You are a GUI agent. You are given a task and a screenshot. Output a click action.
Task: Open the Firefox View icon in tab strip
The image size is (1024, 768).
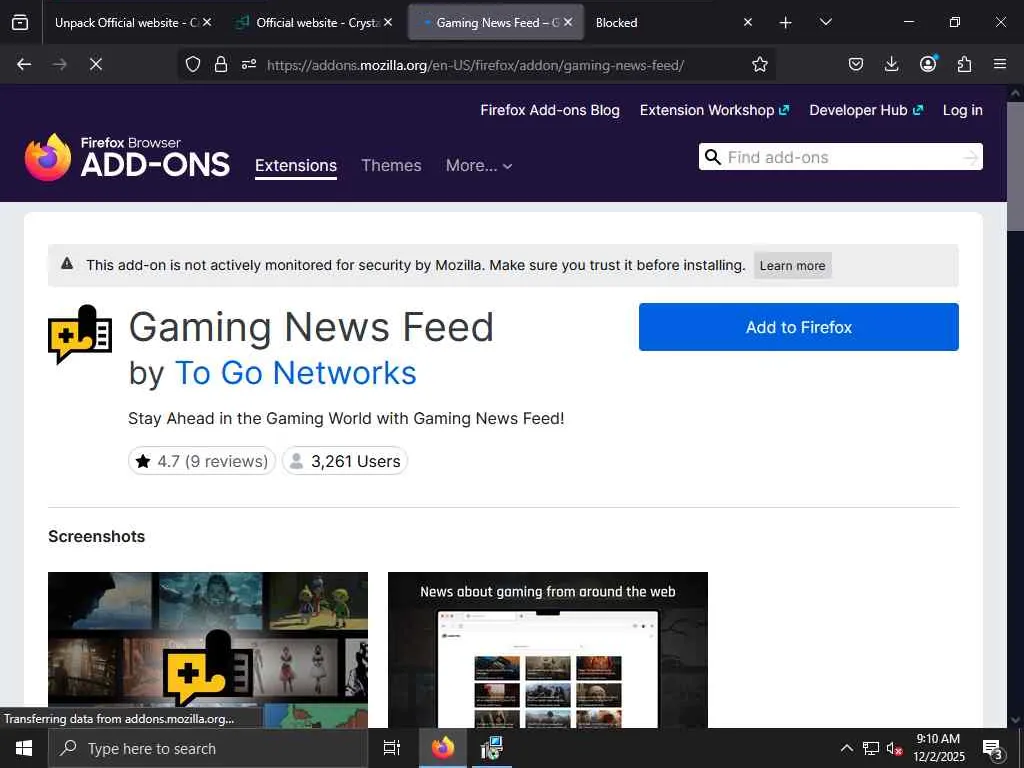(20, 23)
